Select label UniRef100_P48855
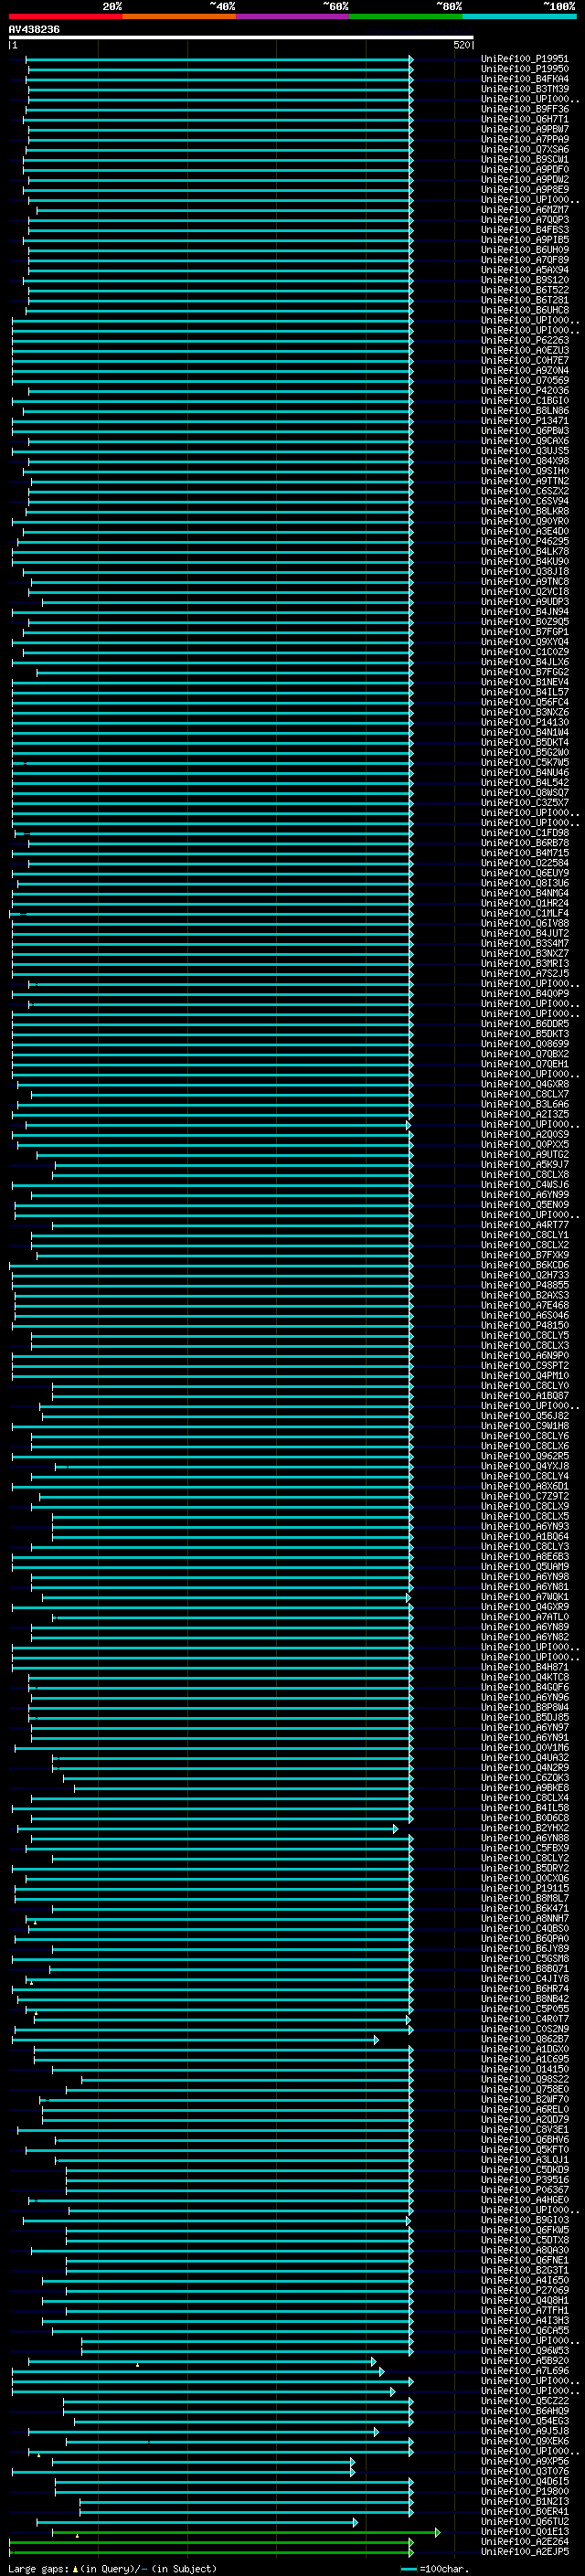Screen dimensions: 585x2576 (525, 1285)
